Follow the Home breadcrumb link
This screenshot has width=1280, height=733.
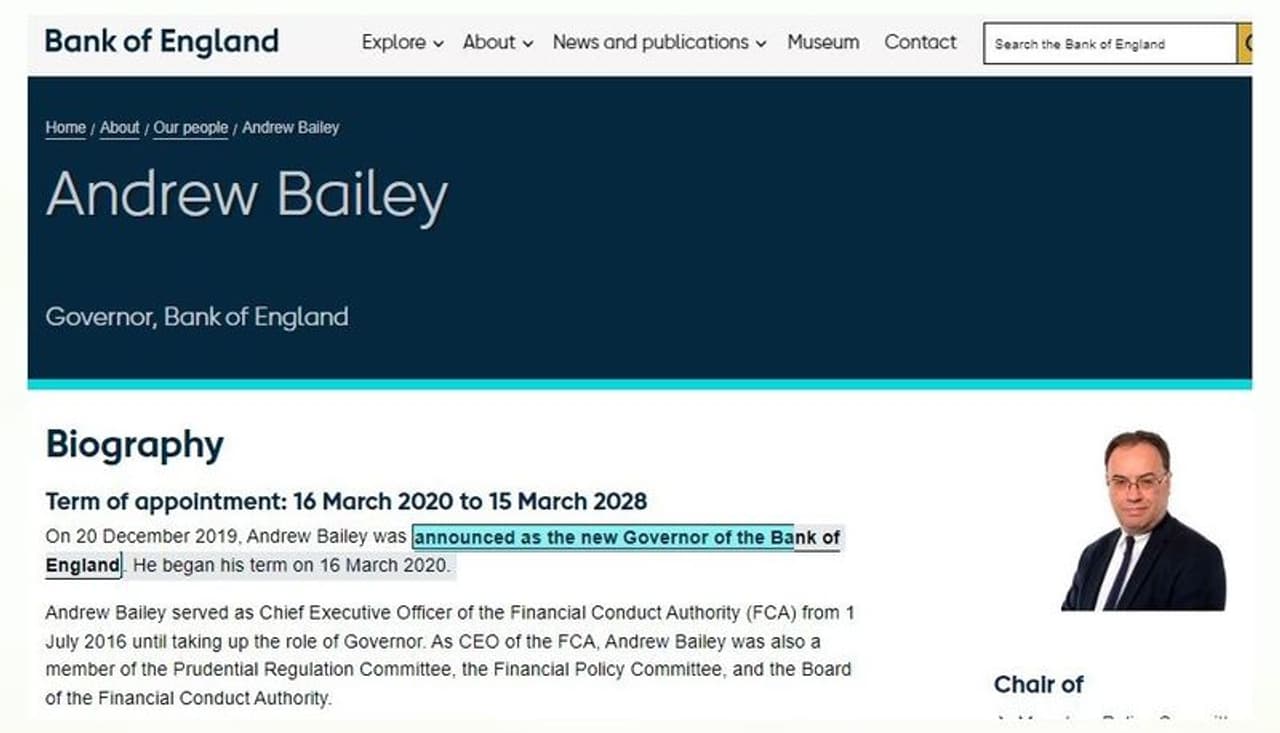[65, 128]
